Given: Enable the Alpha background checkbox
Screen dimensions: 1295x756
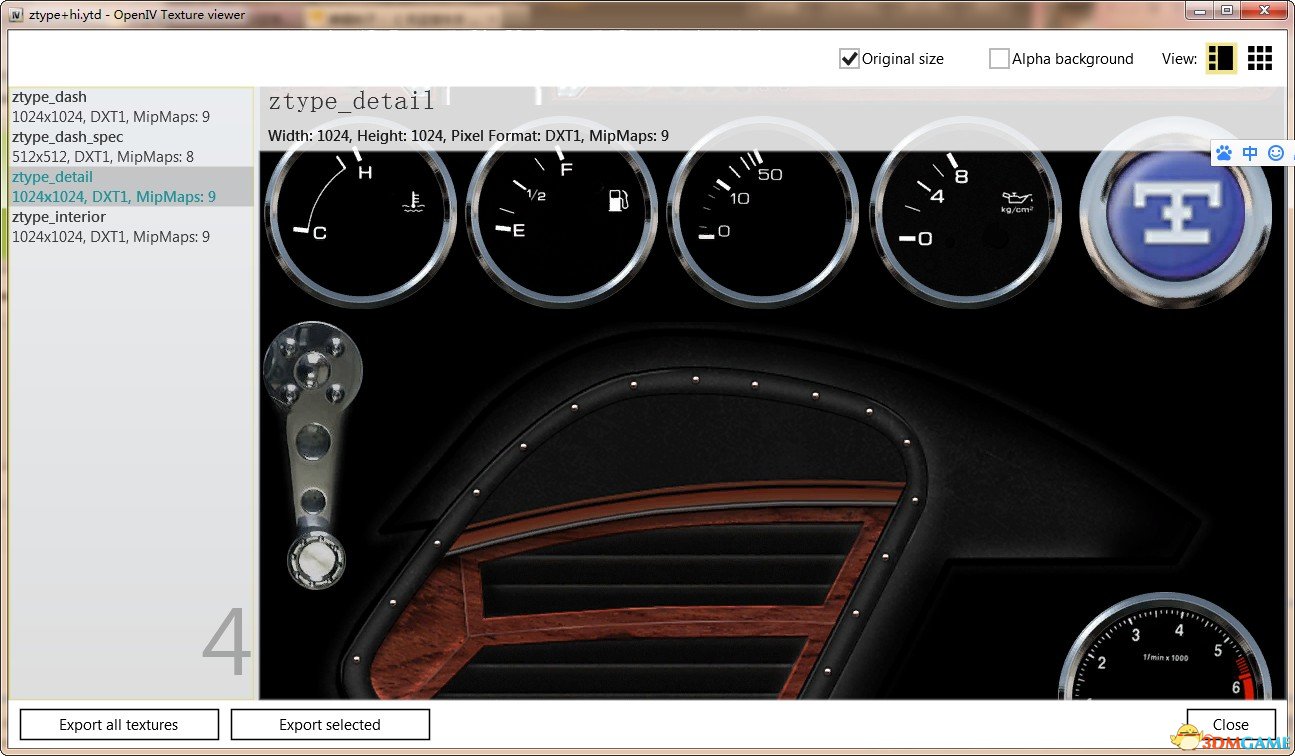Looking at the screenshot, I should point(999,59).
